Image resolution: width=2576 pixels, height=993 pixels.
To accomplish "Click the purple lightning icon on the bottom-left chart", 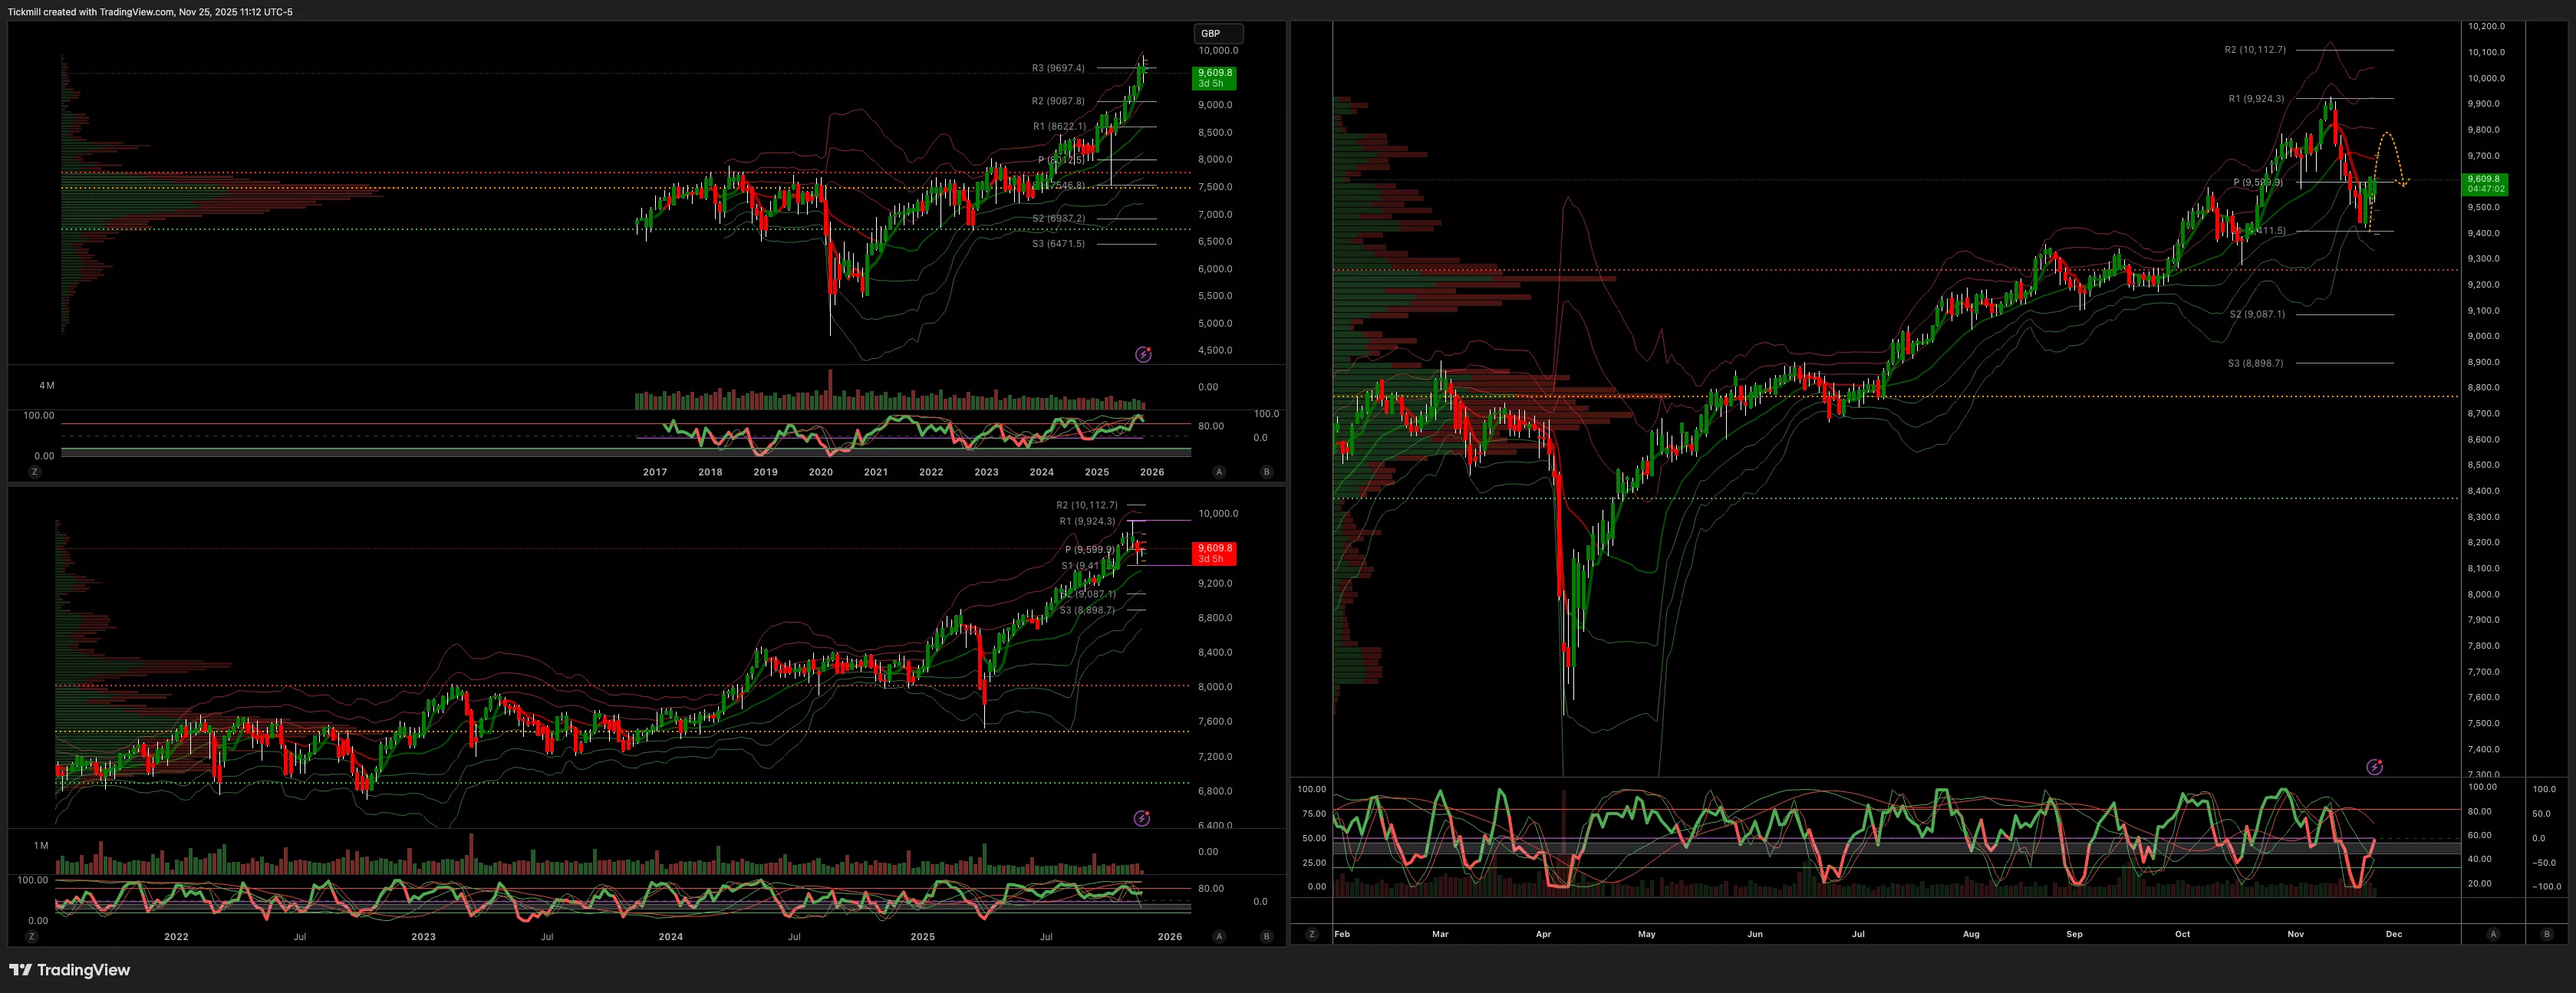I will tap(1141, 818).
